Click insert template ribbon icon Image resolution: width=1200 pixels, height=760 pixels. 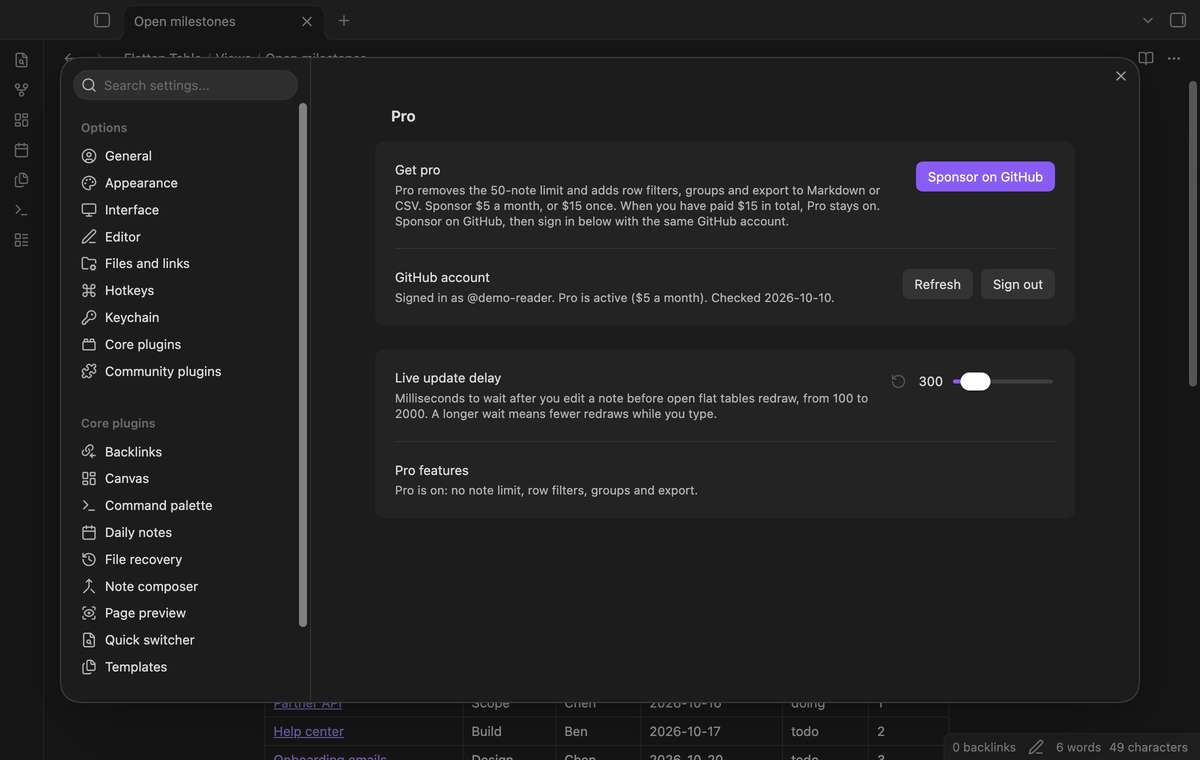(x=21, y=180)
